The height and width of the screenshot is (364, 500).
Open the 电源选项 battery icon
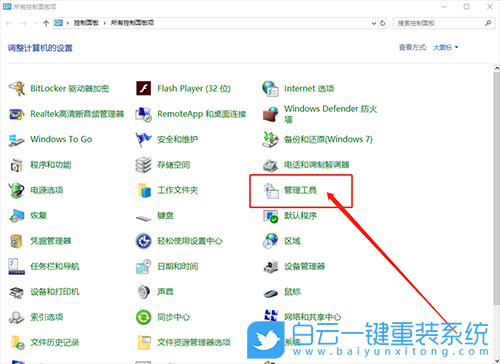(16, 190)
